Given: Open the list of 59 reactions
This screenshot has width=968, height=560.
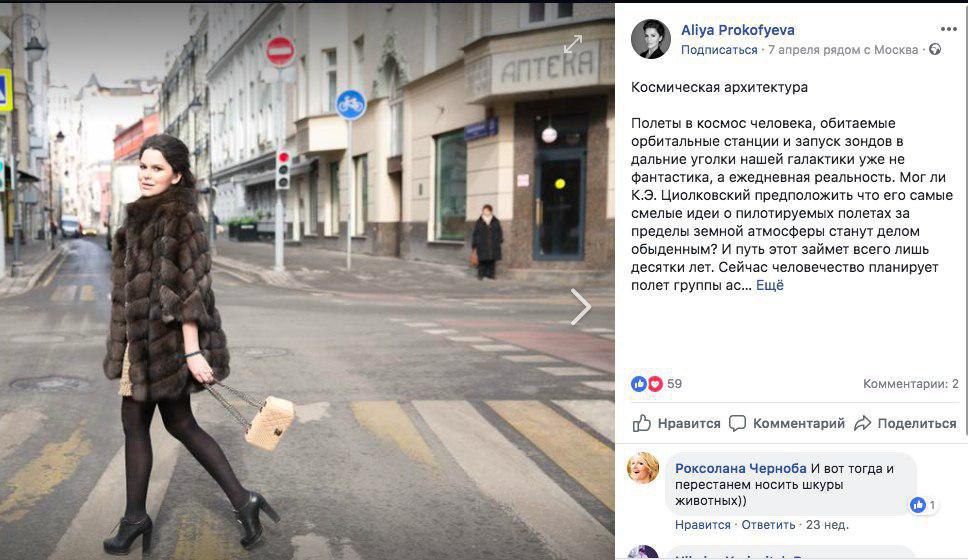Looking at the screenshot, I should 674,384.
